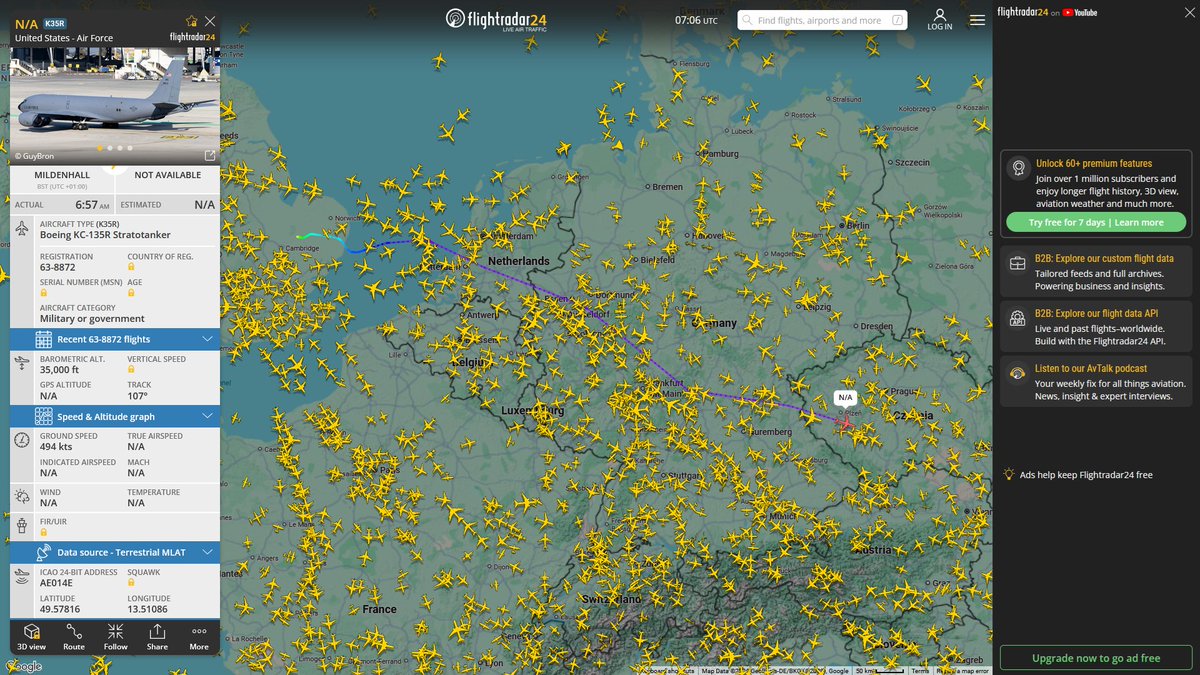Add this aircraft to favorites with the star icon
Image resolution: width=1200 pixels, height=675 pixels.
click(191, 21)
